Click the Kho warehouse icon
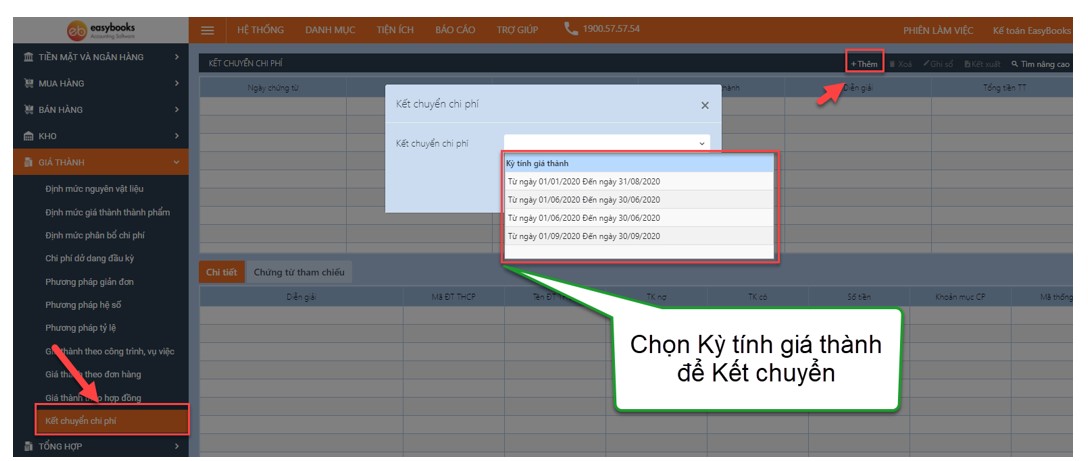1088x461 pixels. [29, 136]
